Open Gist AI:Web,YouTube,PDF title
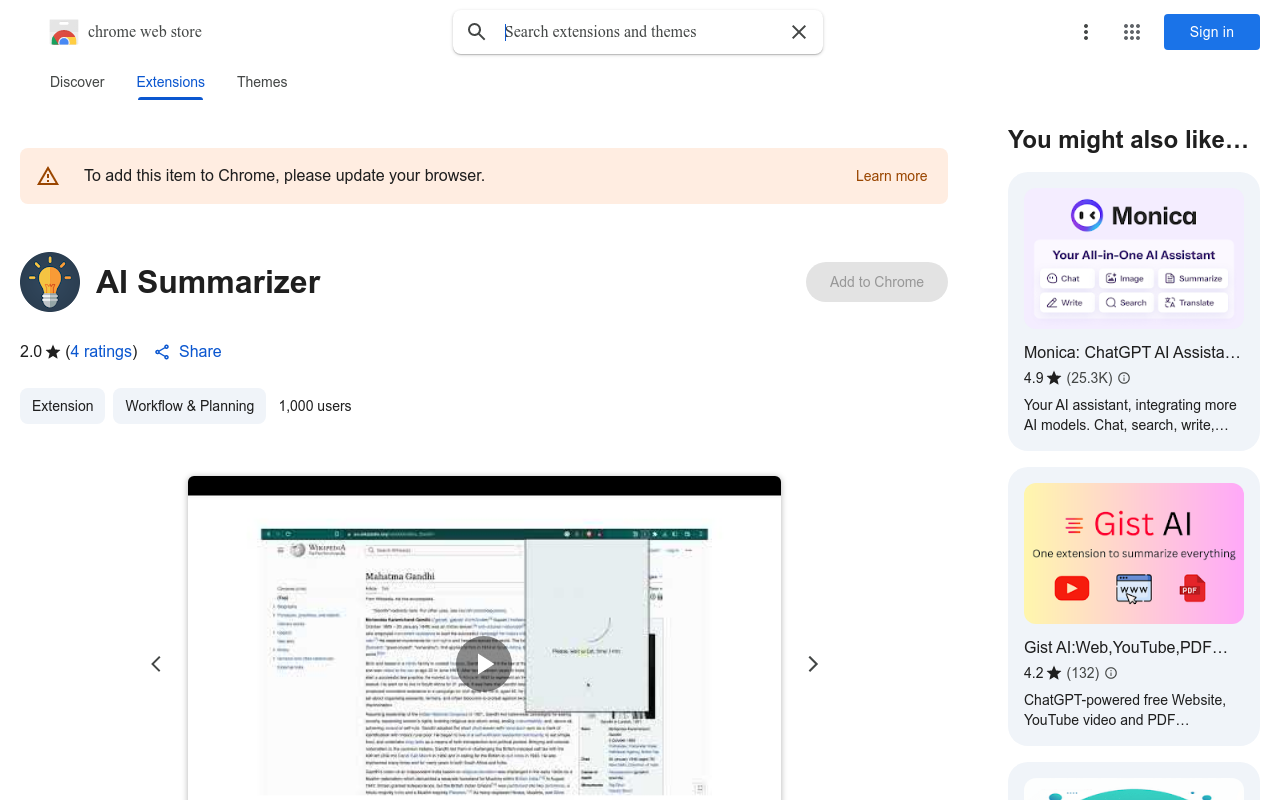This screenshot has width=1280, height=800. click(x=1126, y=647)
